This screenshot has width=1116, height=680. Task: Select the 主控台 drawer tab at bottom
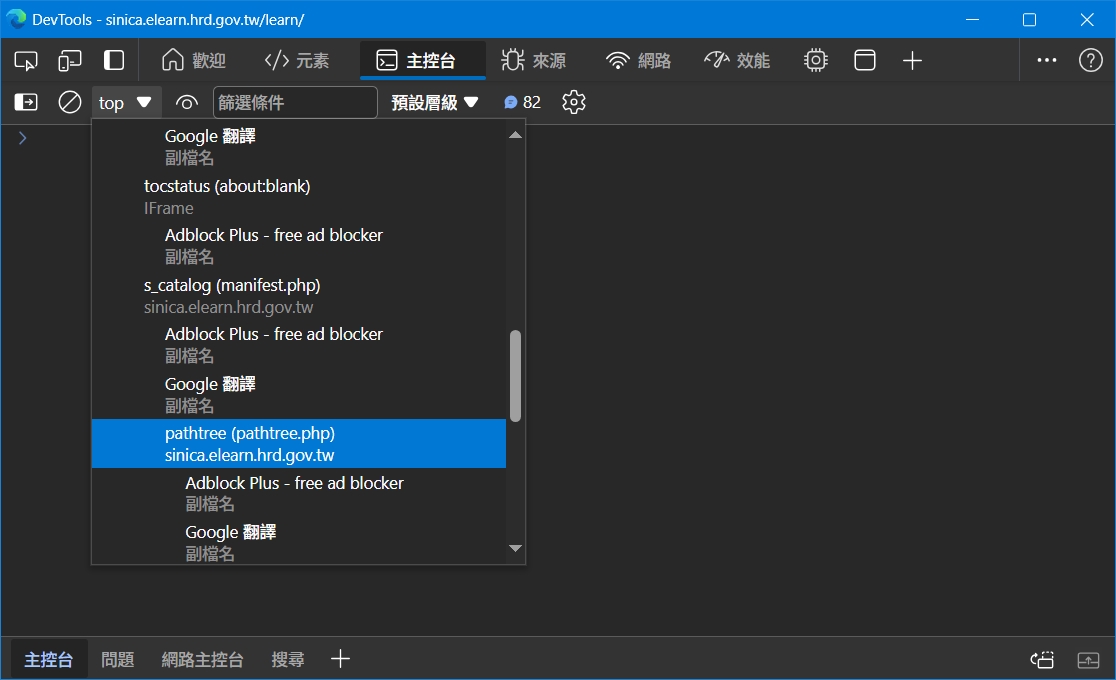(48, 659)
